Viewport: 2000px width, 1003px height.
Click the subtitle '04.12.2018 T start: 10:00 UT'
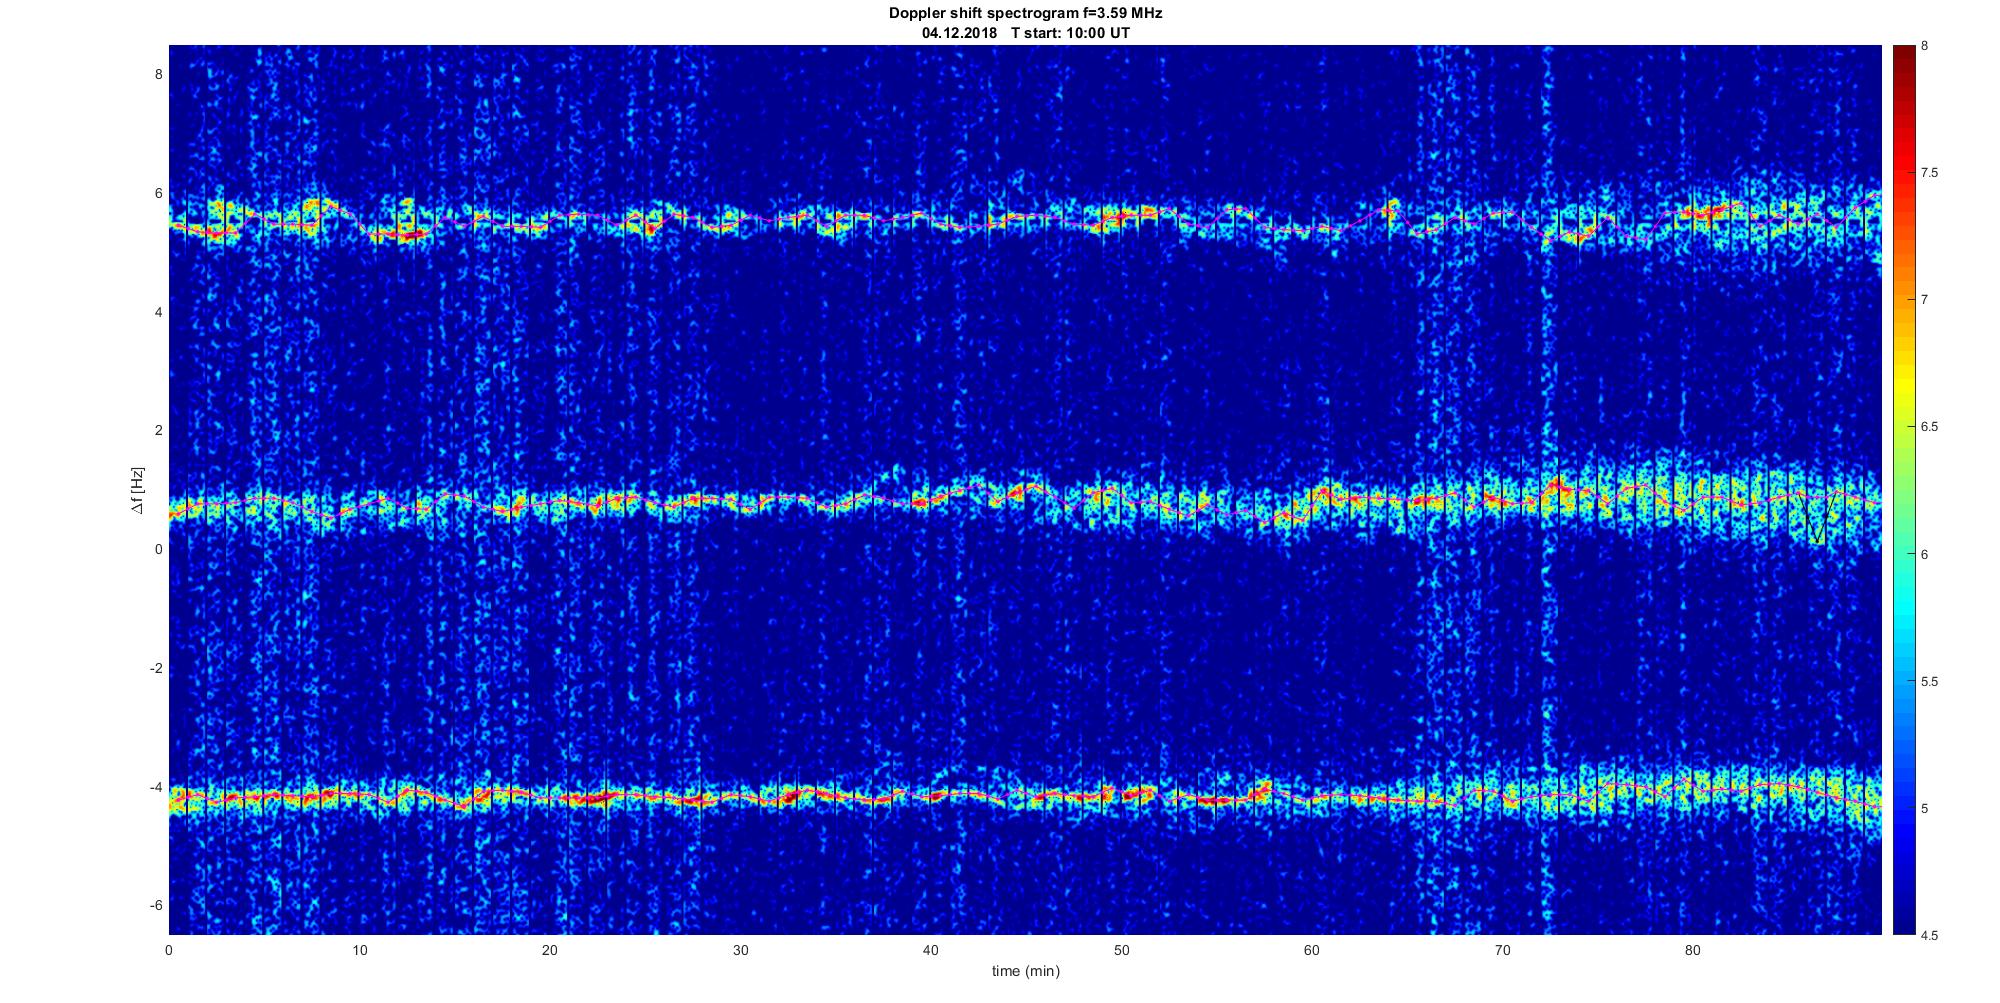tap(1025, 33)
